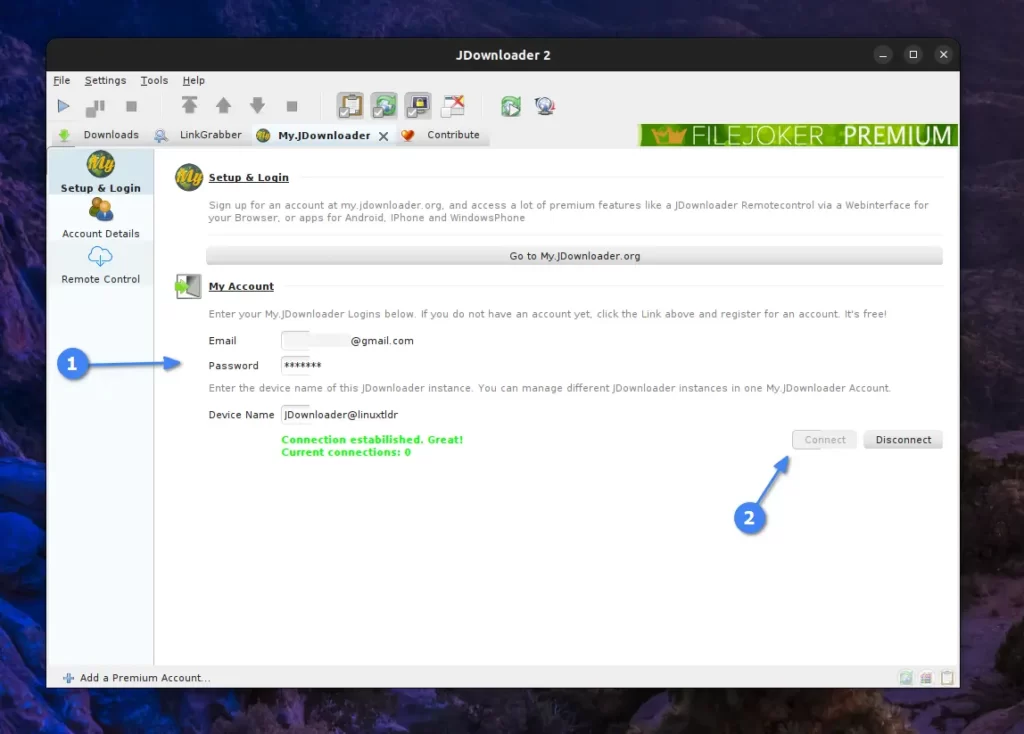Click the plus icon by Add Premium Account

[68, 678]
